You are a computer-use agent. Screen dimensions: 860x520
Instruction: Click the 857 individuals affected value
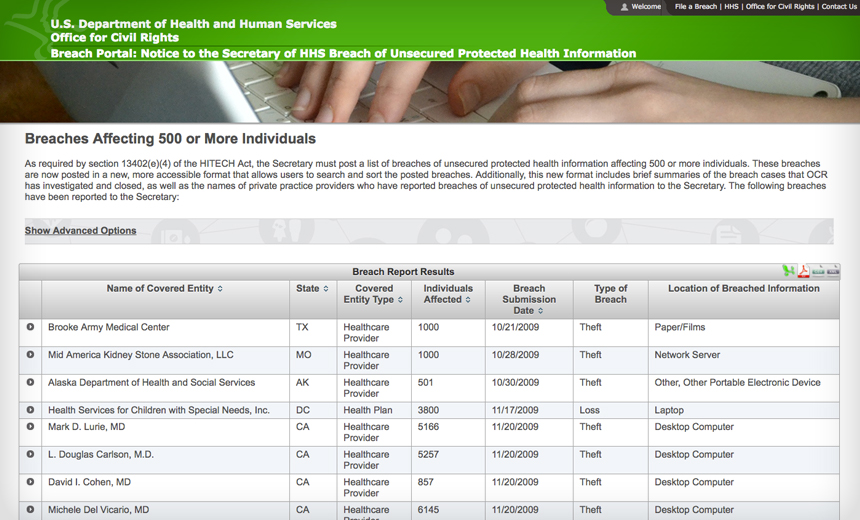(426, 482)
